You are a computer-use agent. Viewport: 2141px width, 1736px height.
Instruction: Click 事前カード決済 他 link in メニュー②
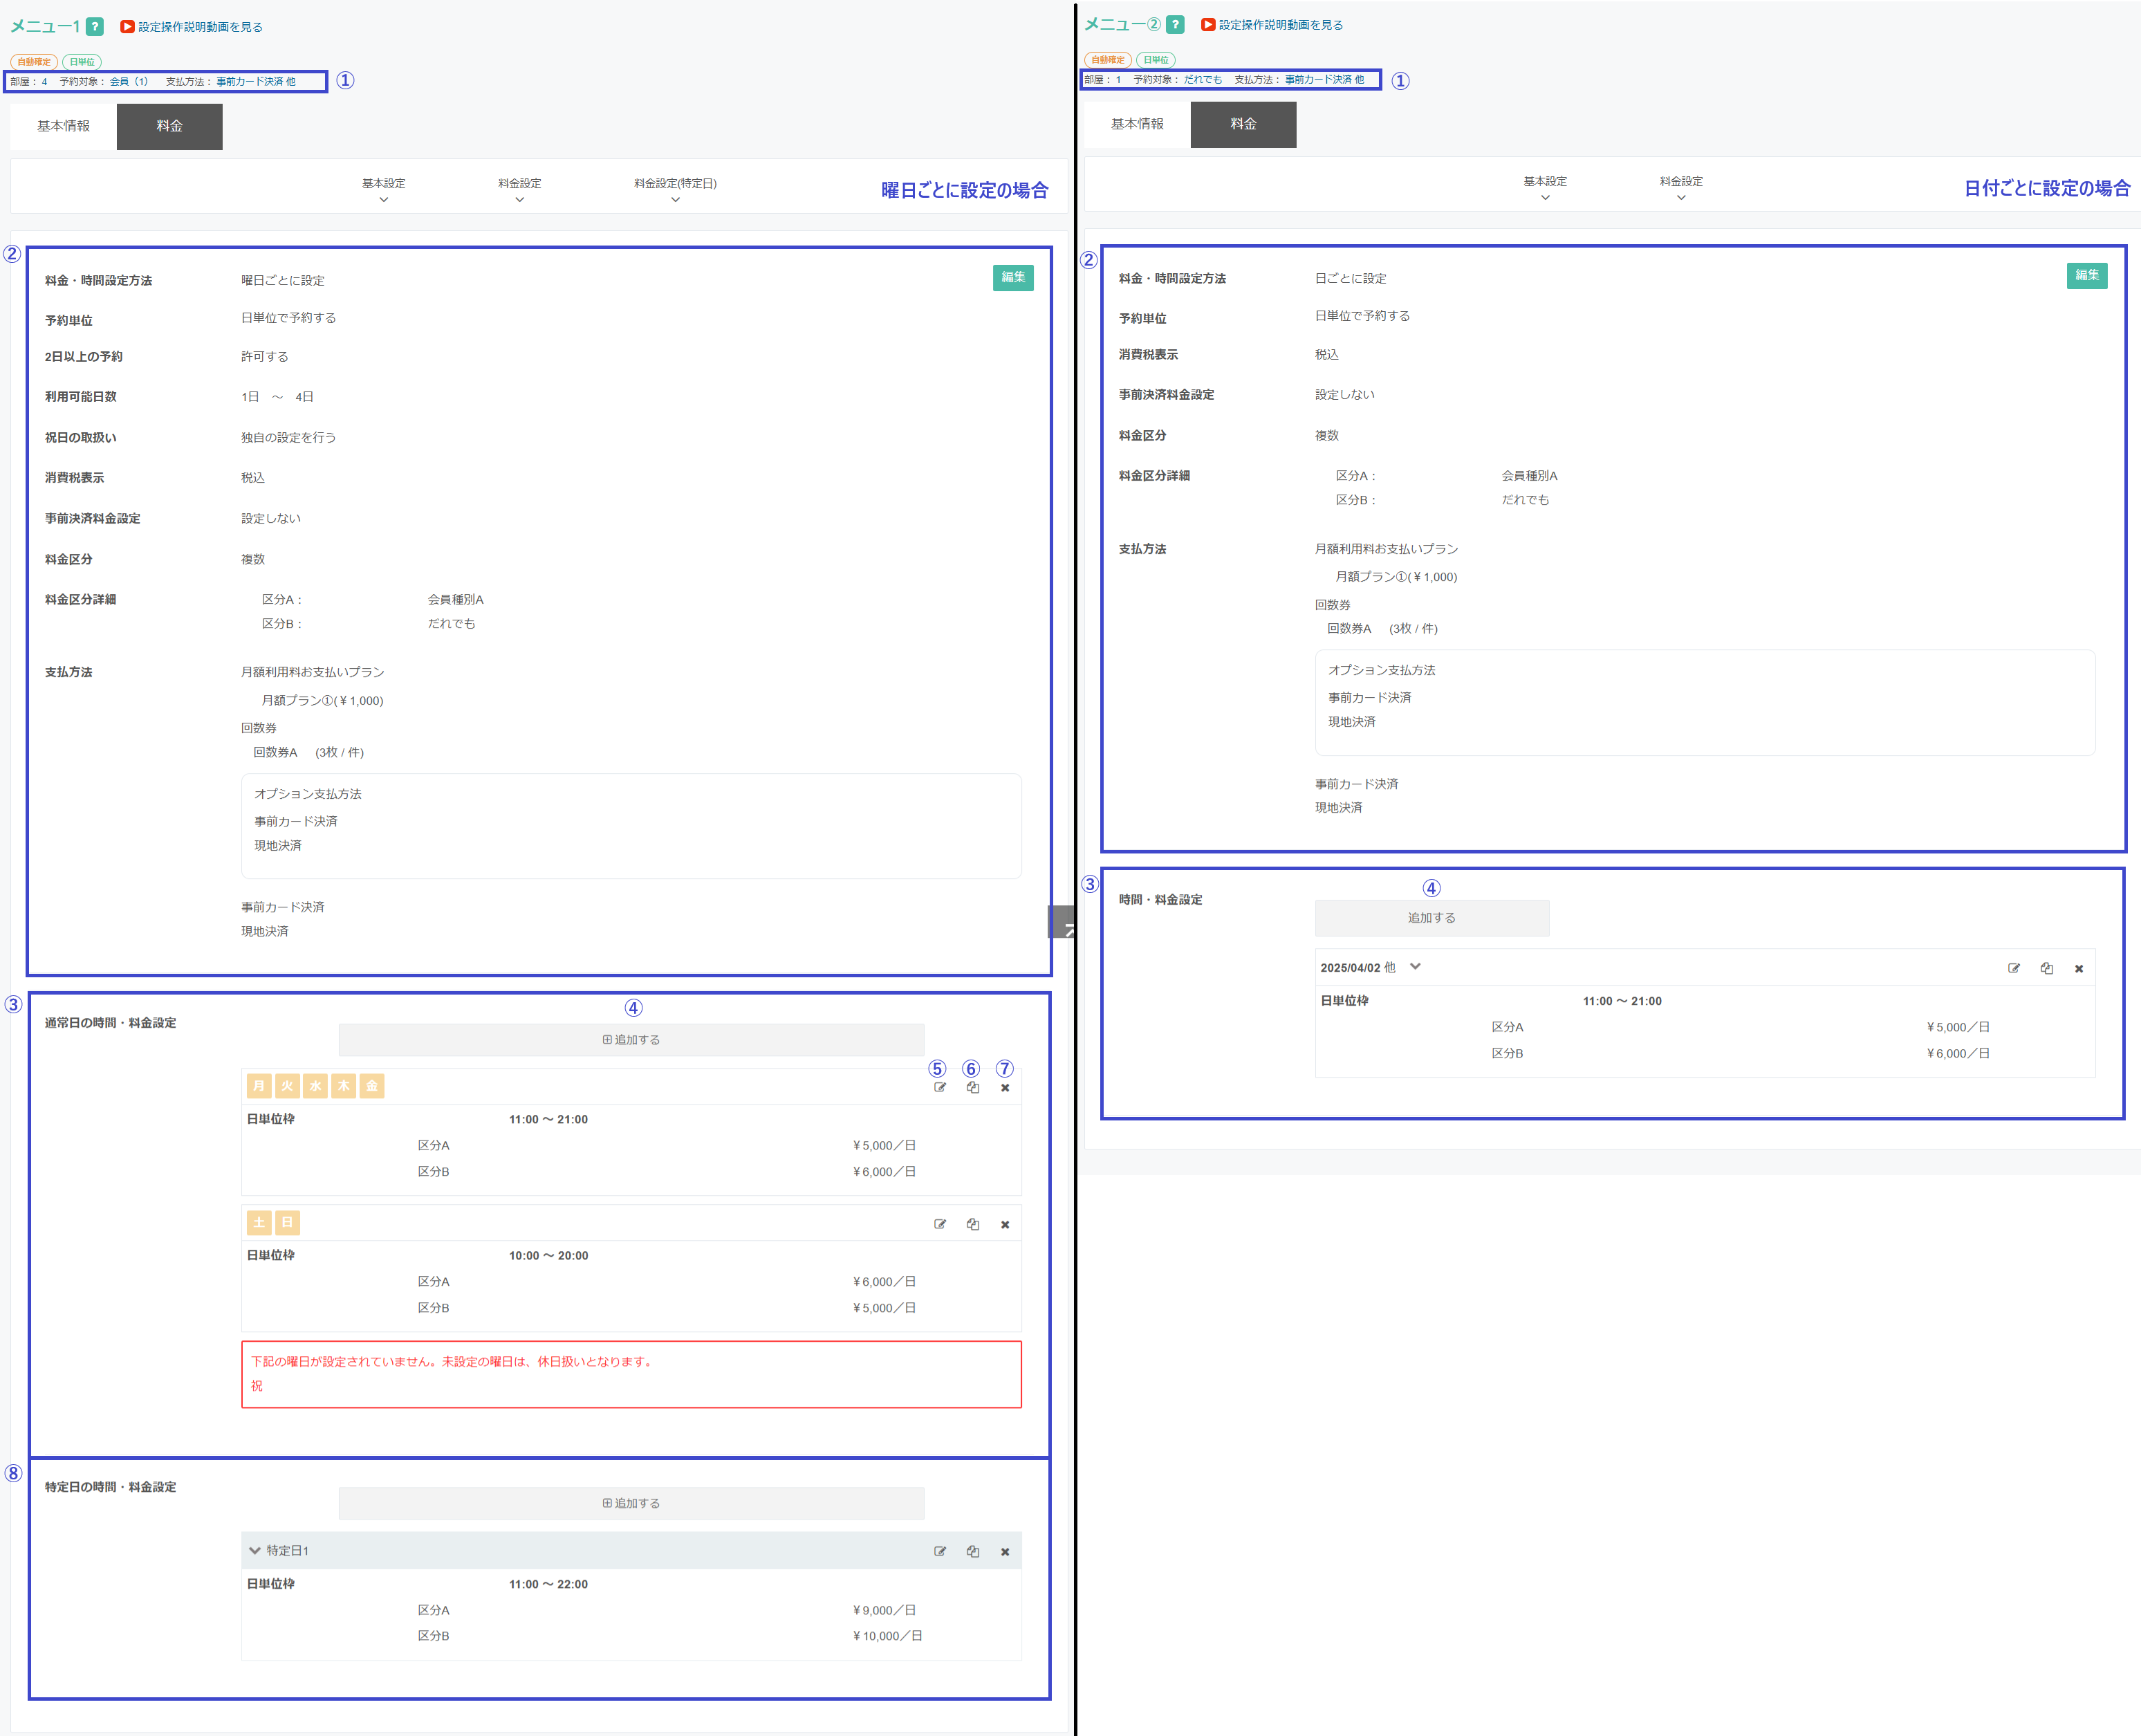click(1324, 80)
